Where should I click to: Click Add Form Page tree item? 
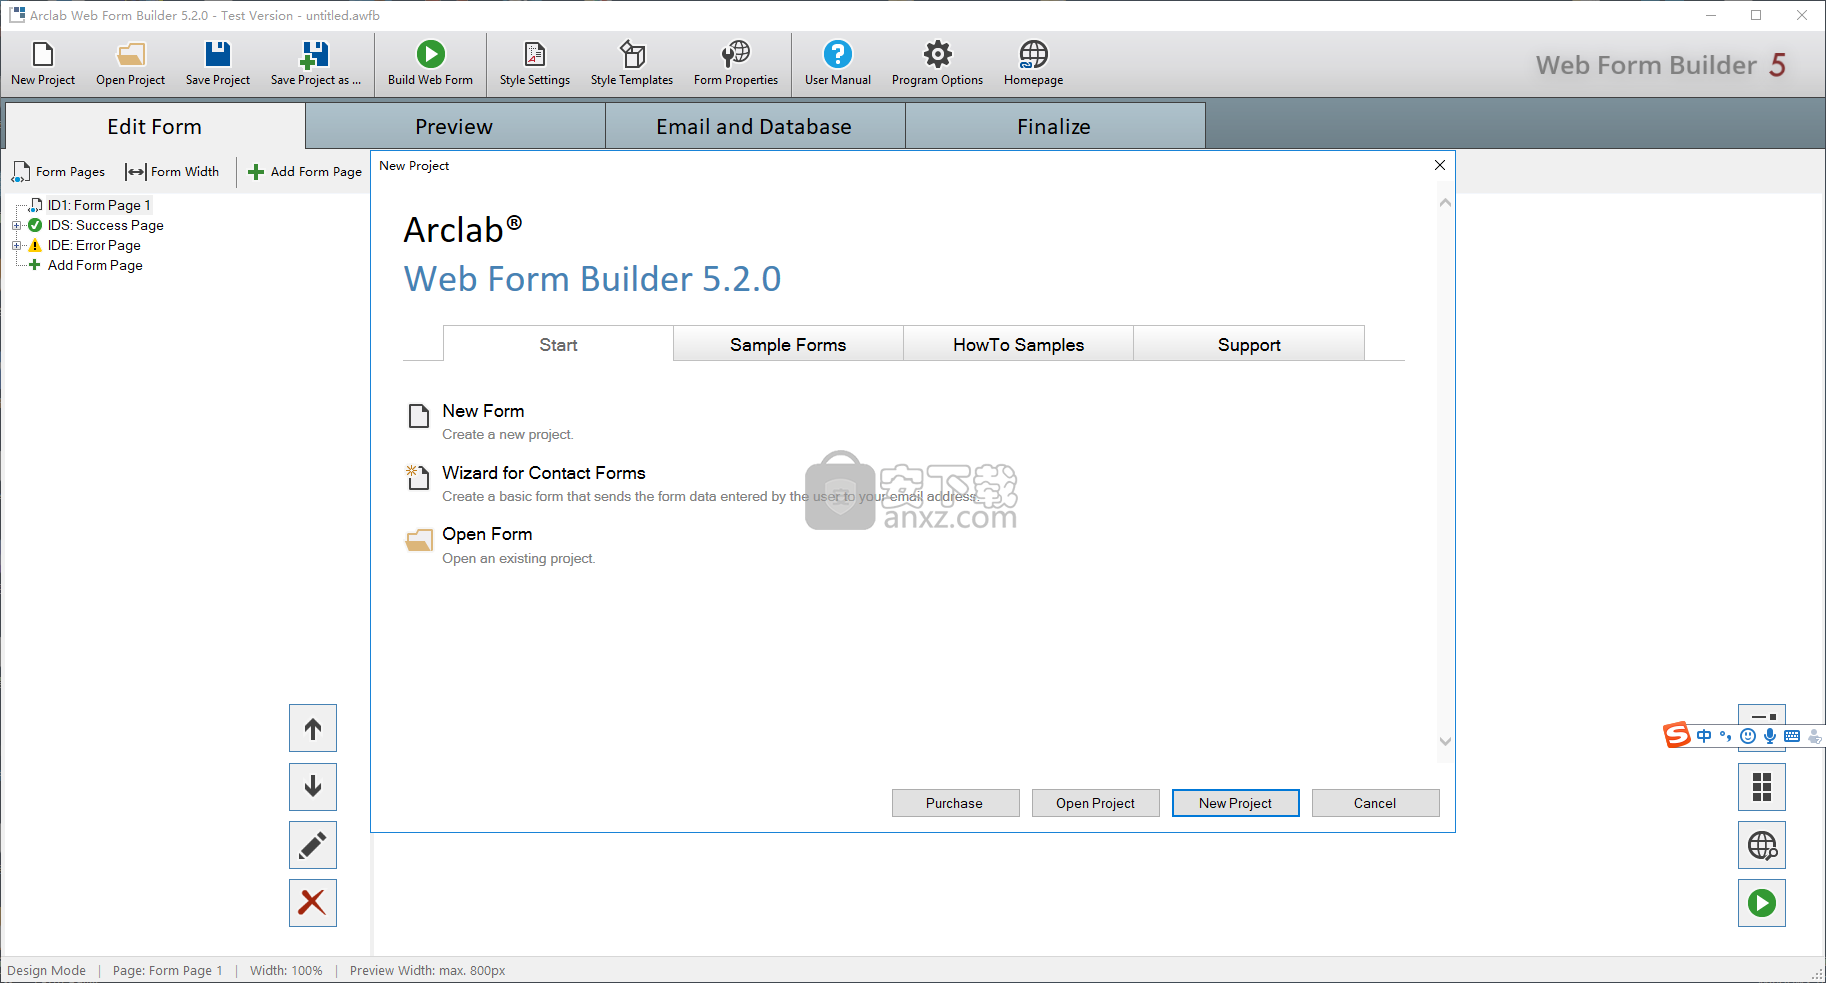95,265
